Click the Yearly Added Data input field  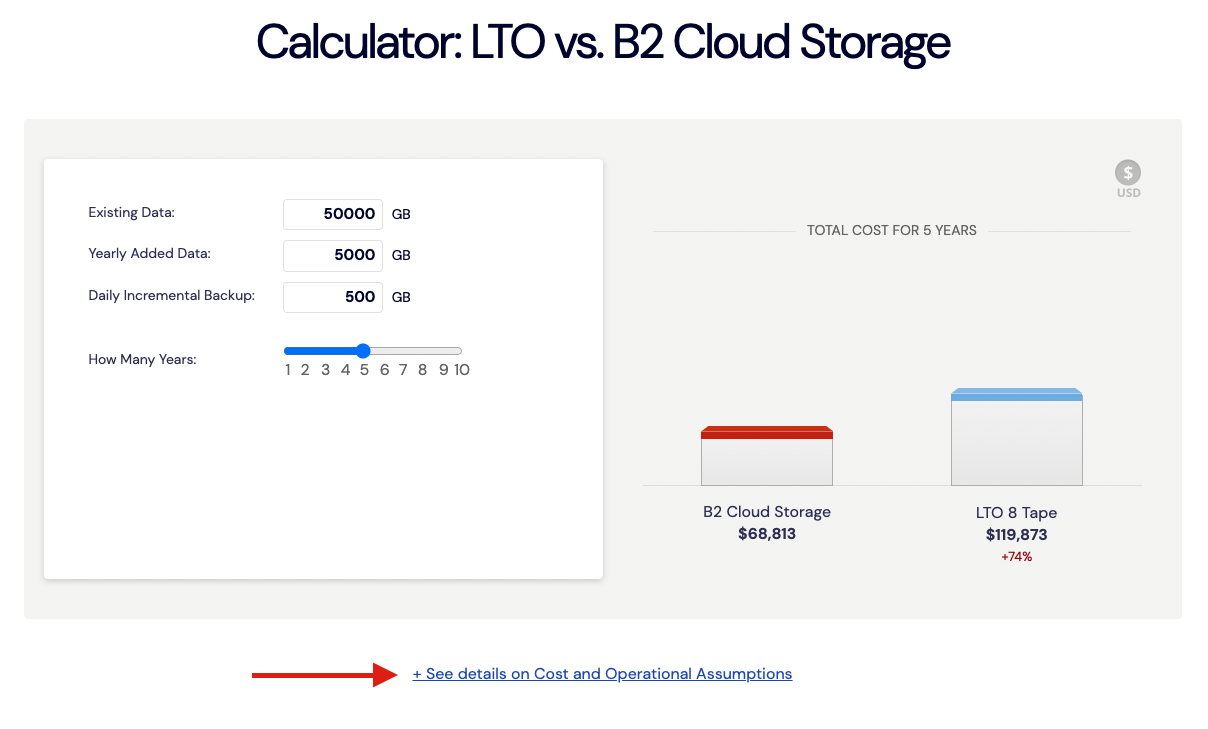click(x=333, y=255)
